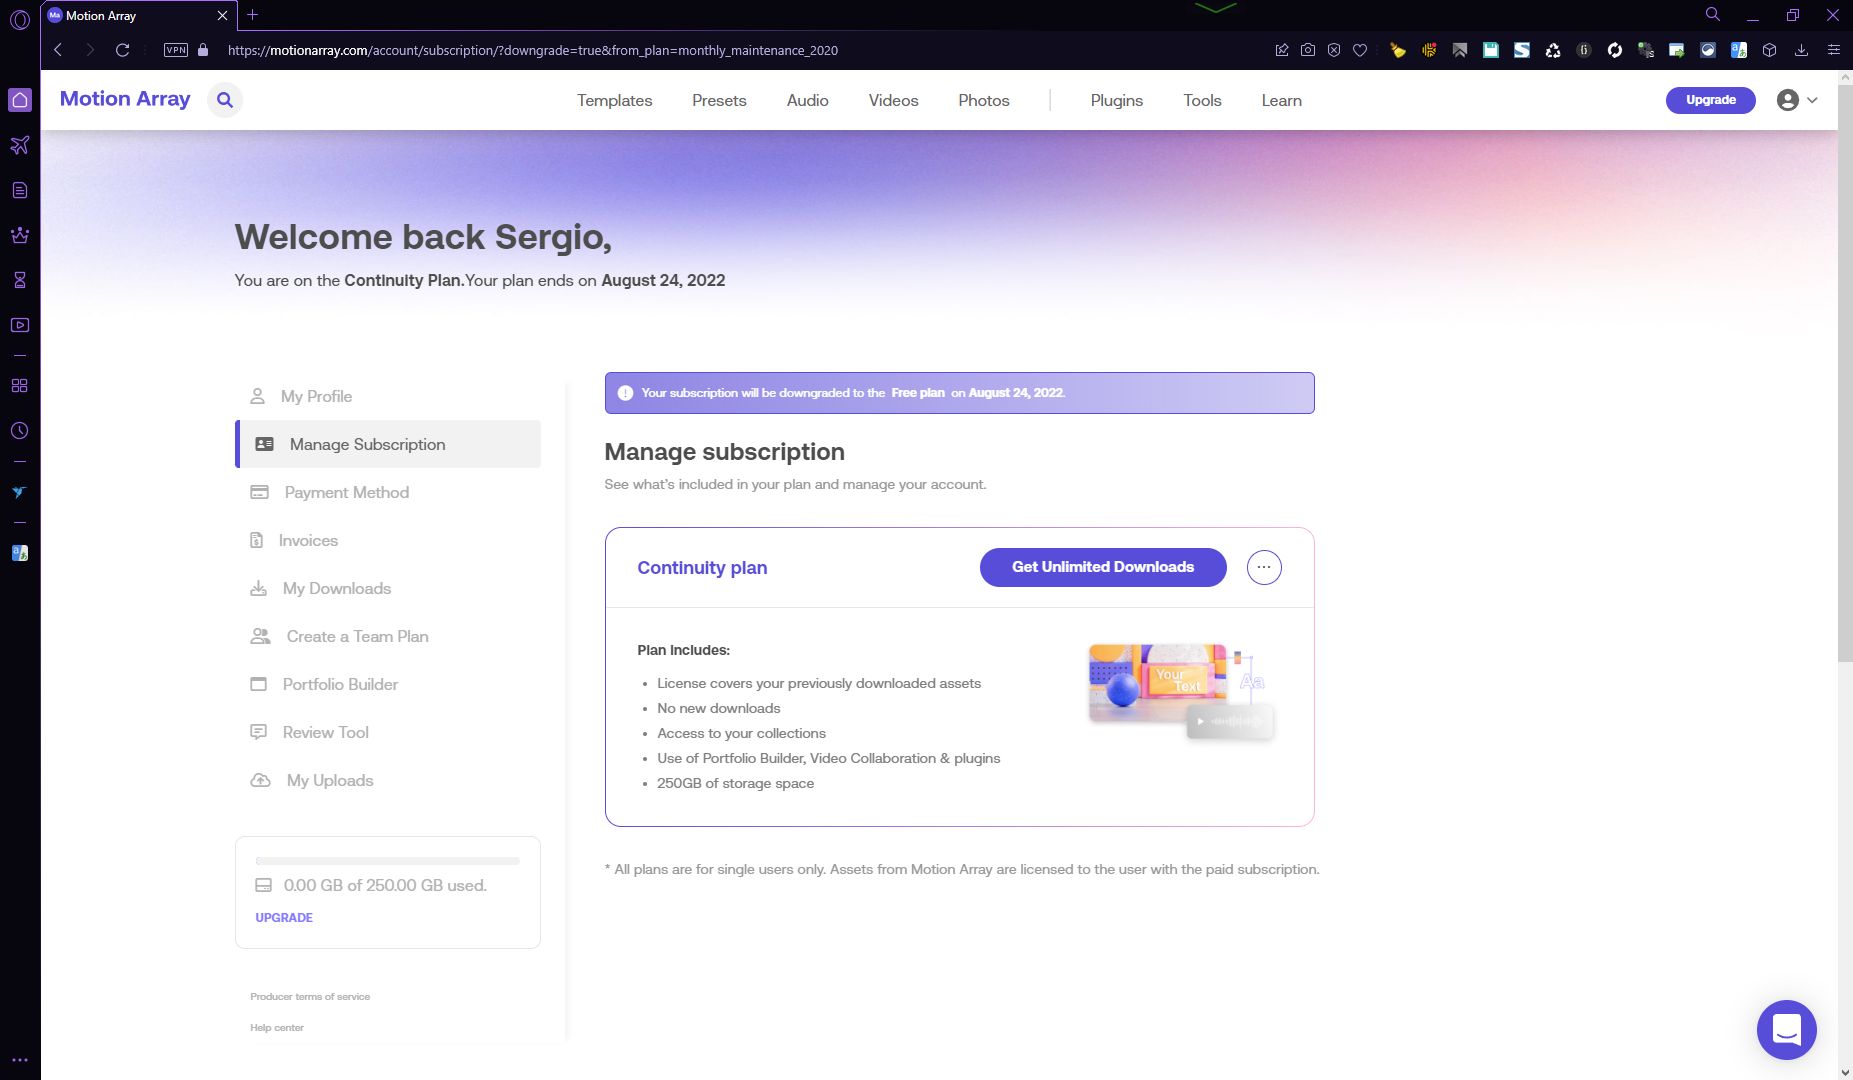Open Audio in the top navigation

click(x=807, y=100)
